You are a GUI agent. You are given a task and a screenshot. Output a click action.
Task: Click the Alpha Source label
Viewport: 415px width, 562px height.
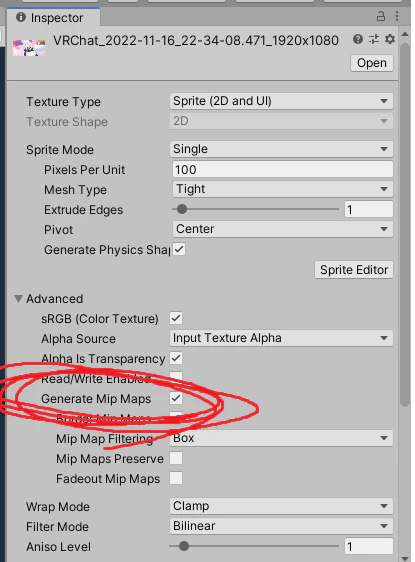pos(78,339)
